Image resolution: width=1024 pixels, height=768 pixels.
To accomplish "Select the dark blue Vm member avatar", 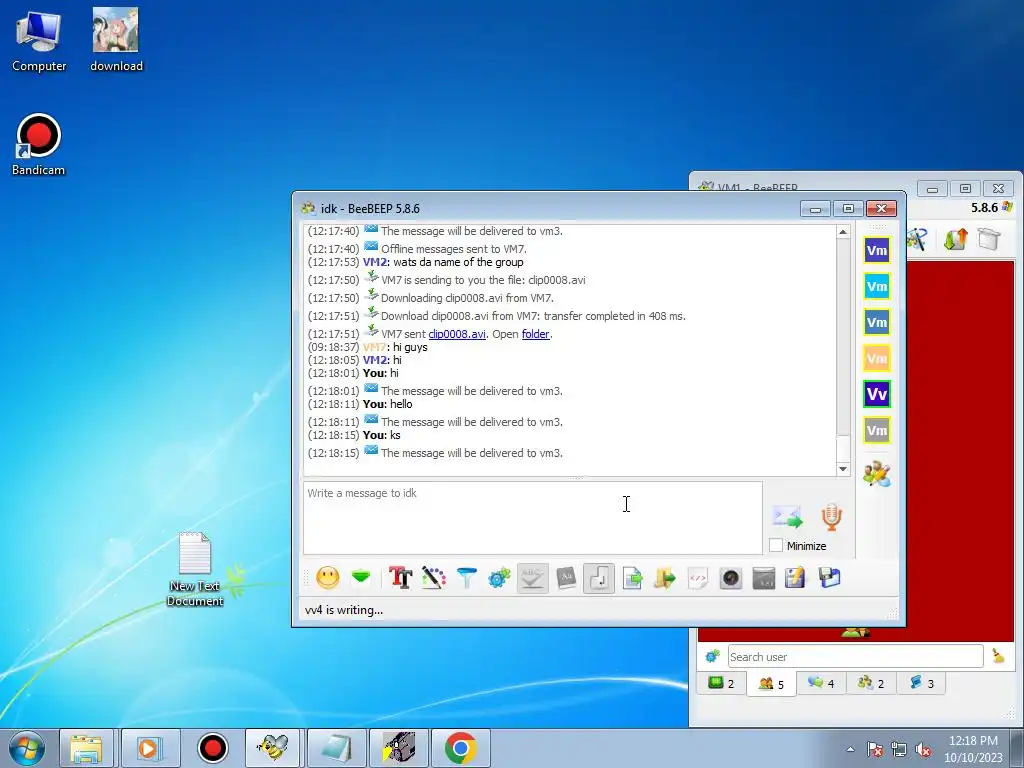I will [x=876, y=250].
